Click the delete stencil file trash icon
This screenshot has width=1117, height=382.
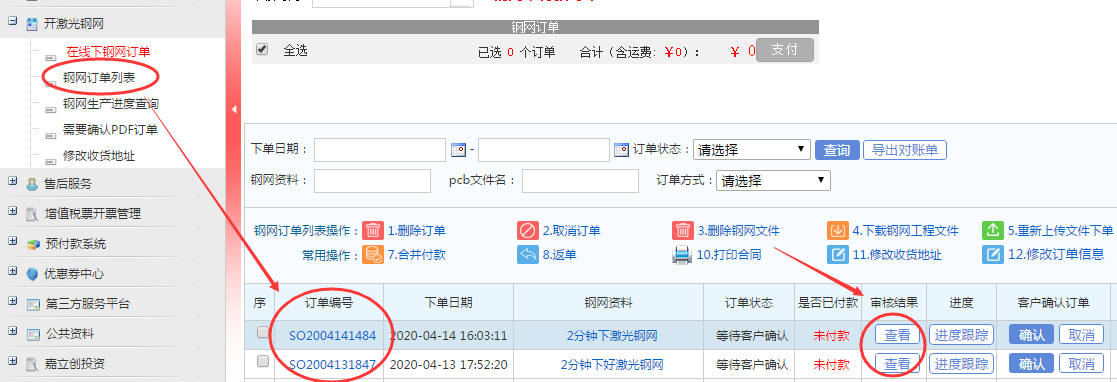(683, 230)
